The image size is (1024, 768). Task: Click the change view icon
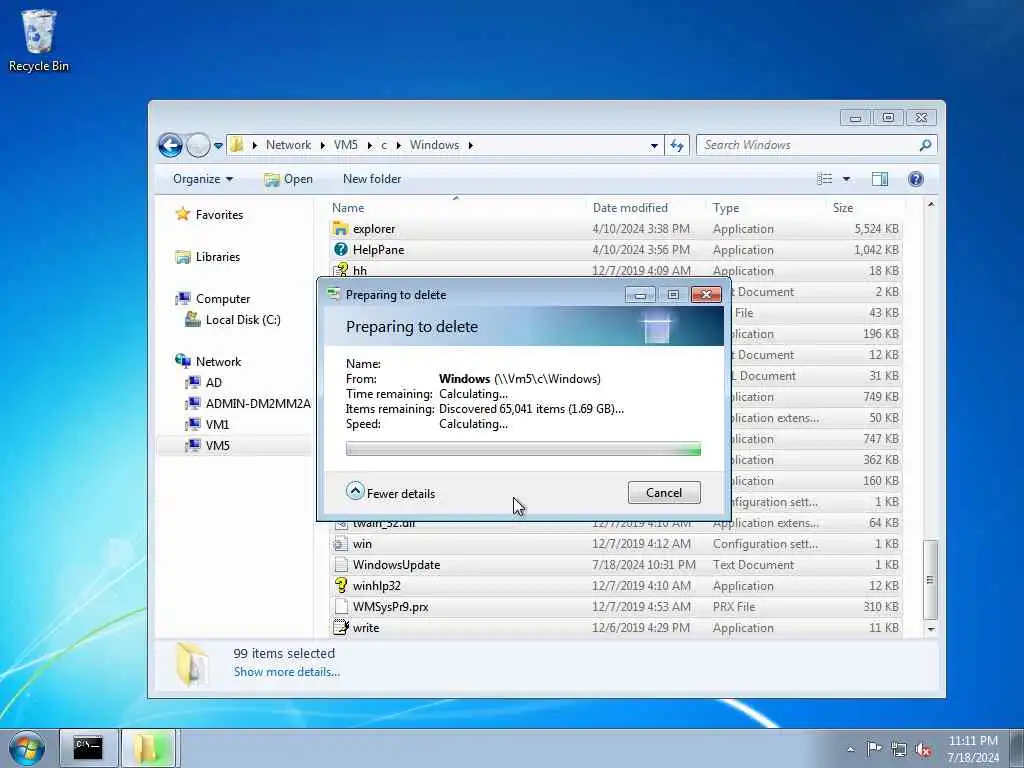coord(825,179)
